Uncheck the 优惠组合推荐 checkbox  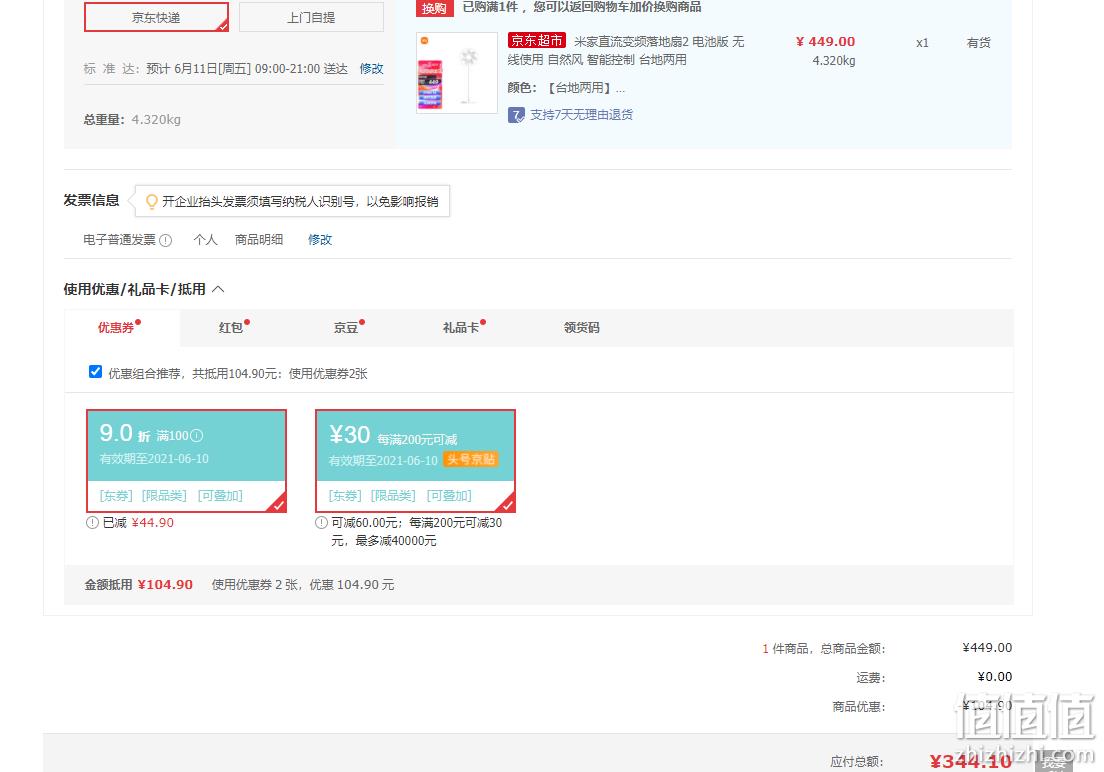tap(96, 372)
